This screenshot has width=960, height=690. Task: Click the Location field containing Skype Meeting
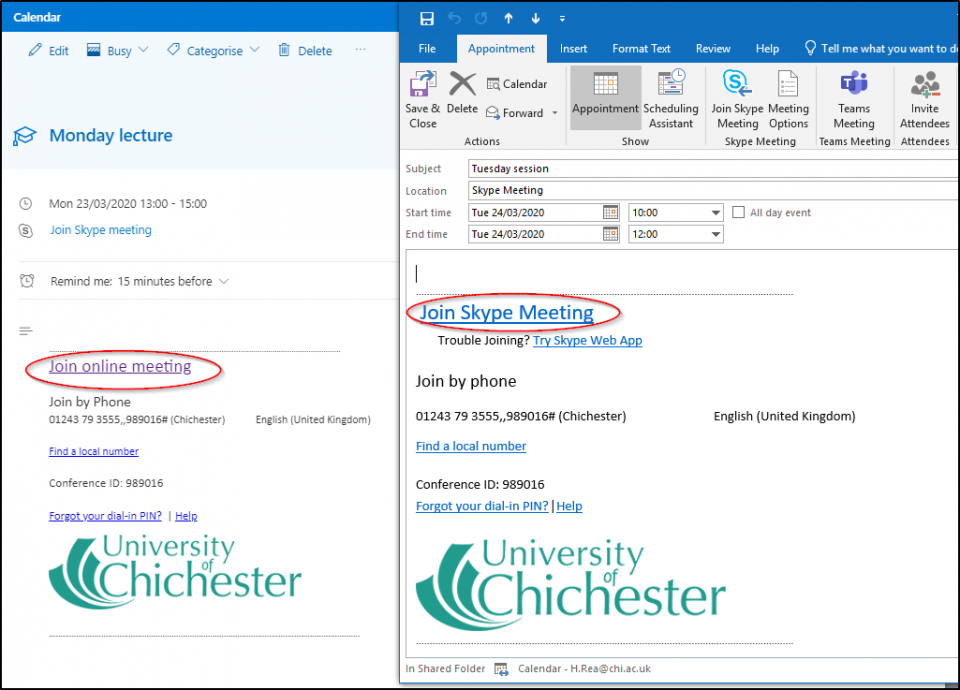pyautogui.click(x=713, y=190)
